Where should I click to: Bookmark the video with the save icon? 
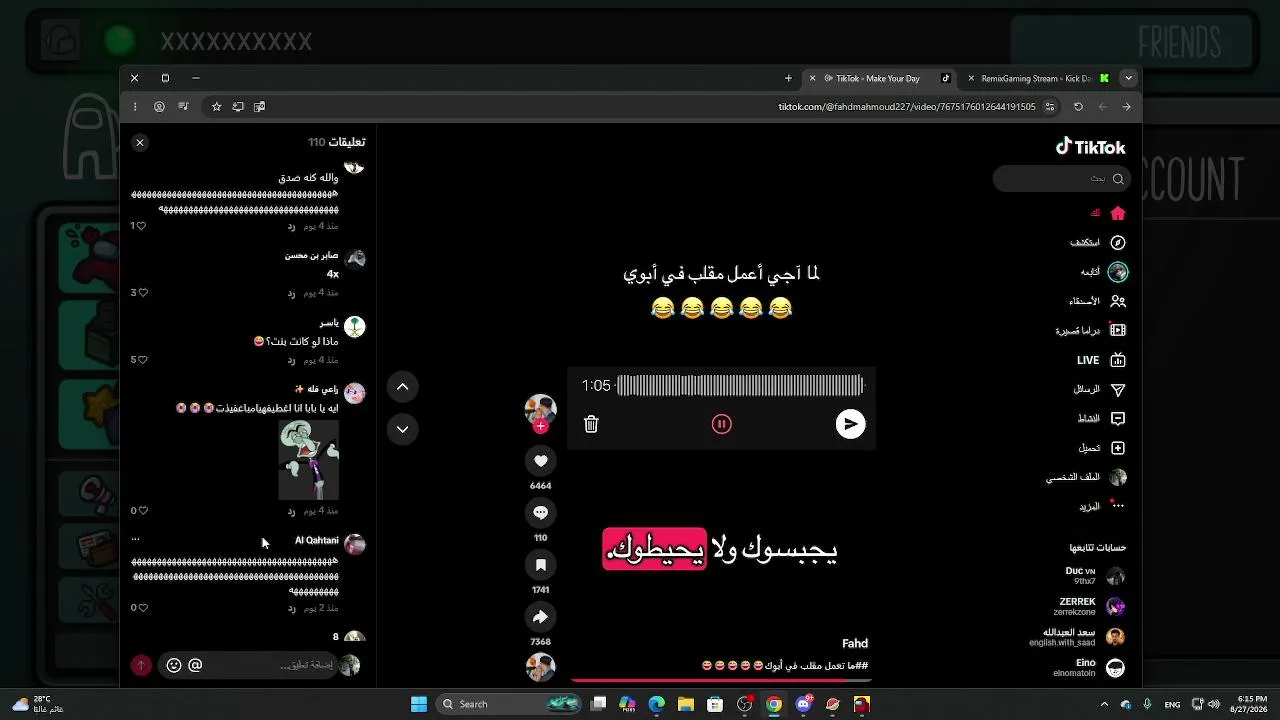click(541, 565)
